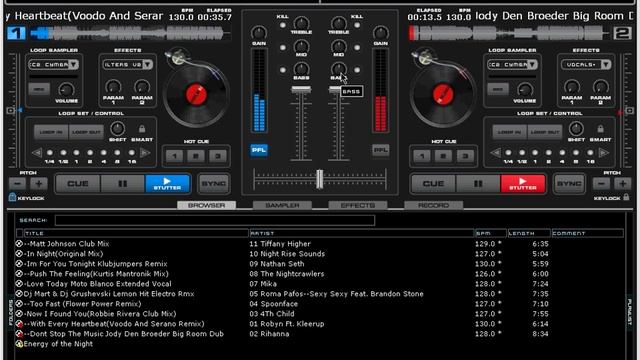Sync deck 1 tempo
Screen dimensions: 640x360
tap(213, 184)
